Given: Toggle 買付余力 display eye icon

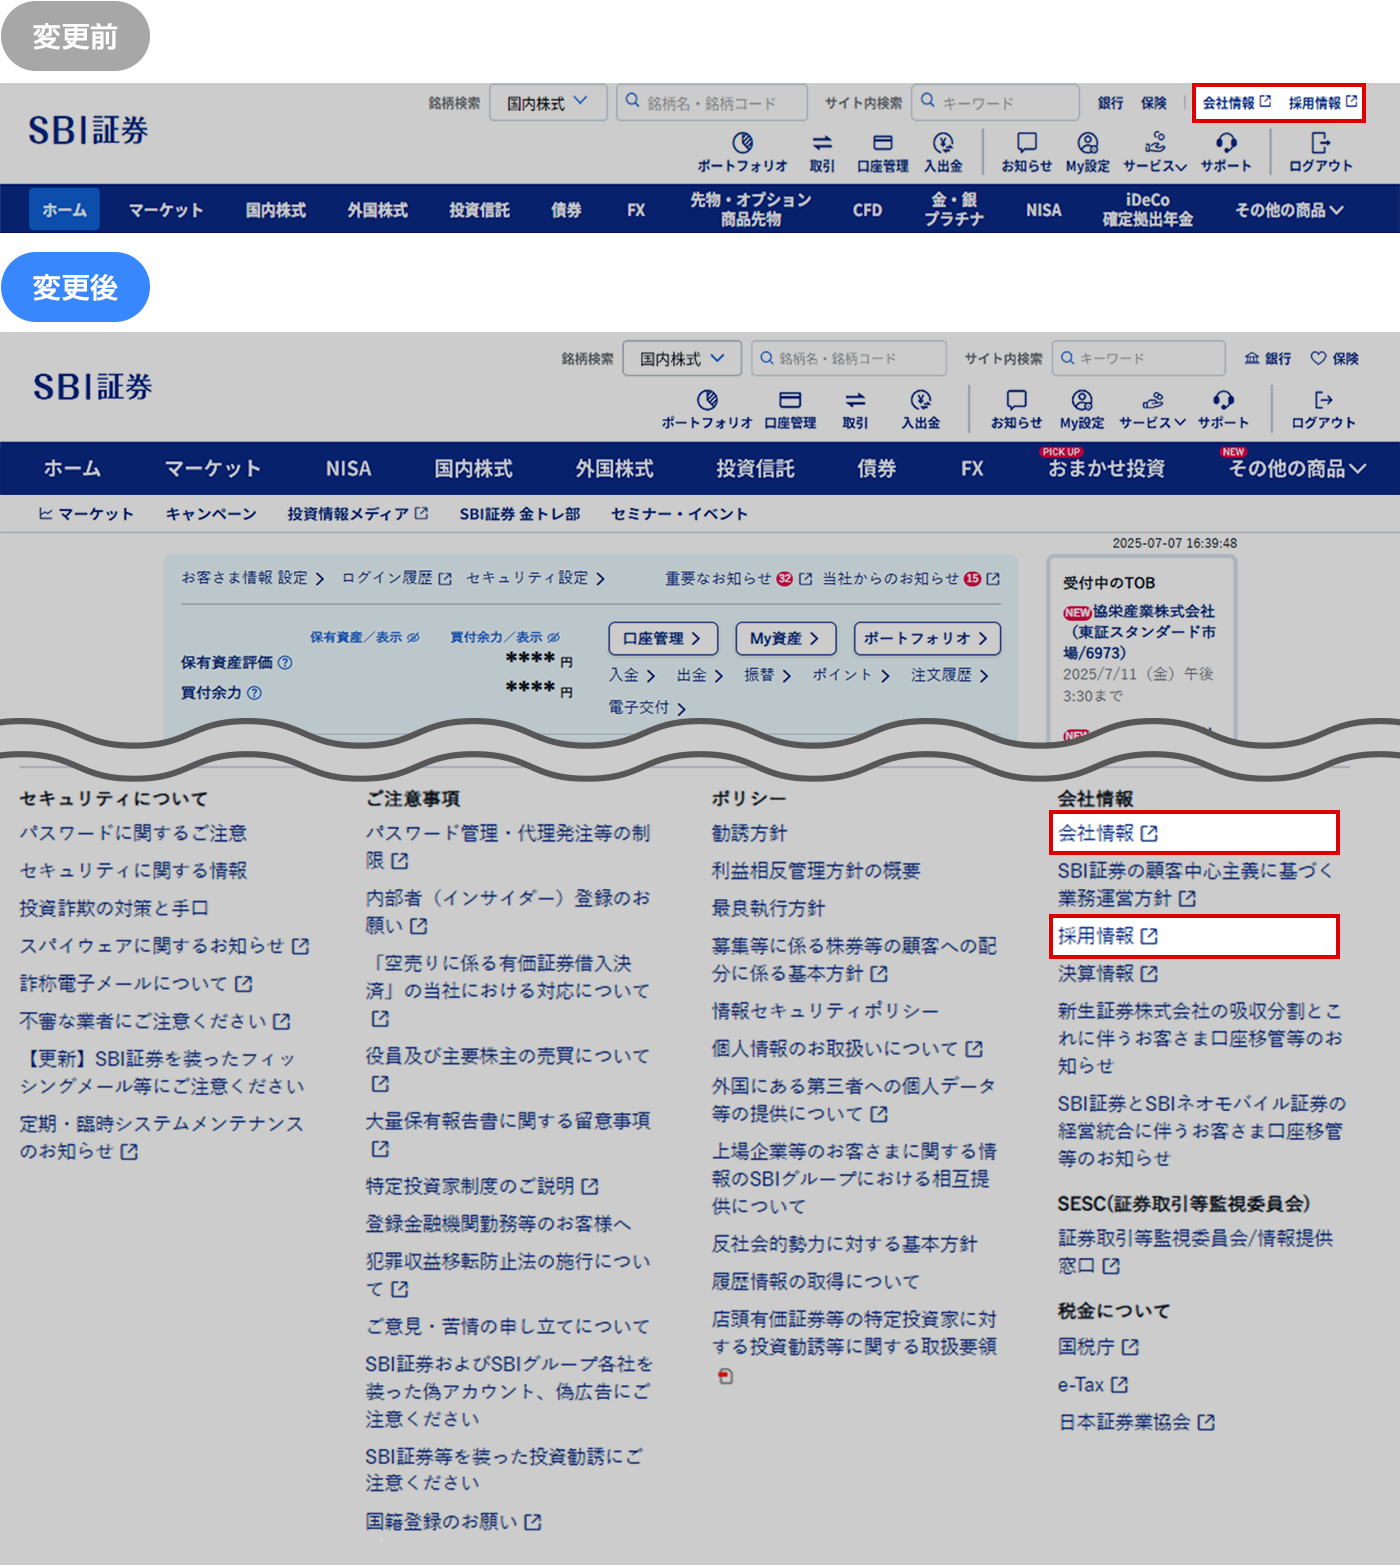Looking at the screenshot, I should (554, 637).
